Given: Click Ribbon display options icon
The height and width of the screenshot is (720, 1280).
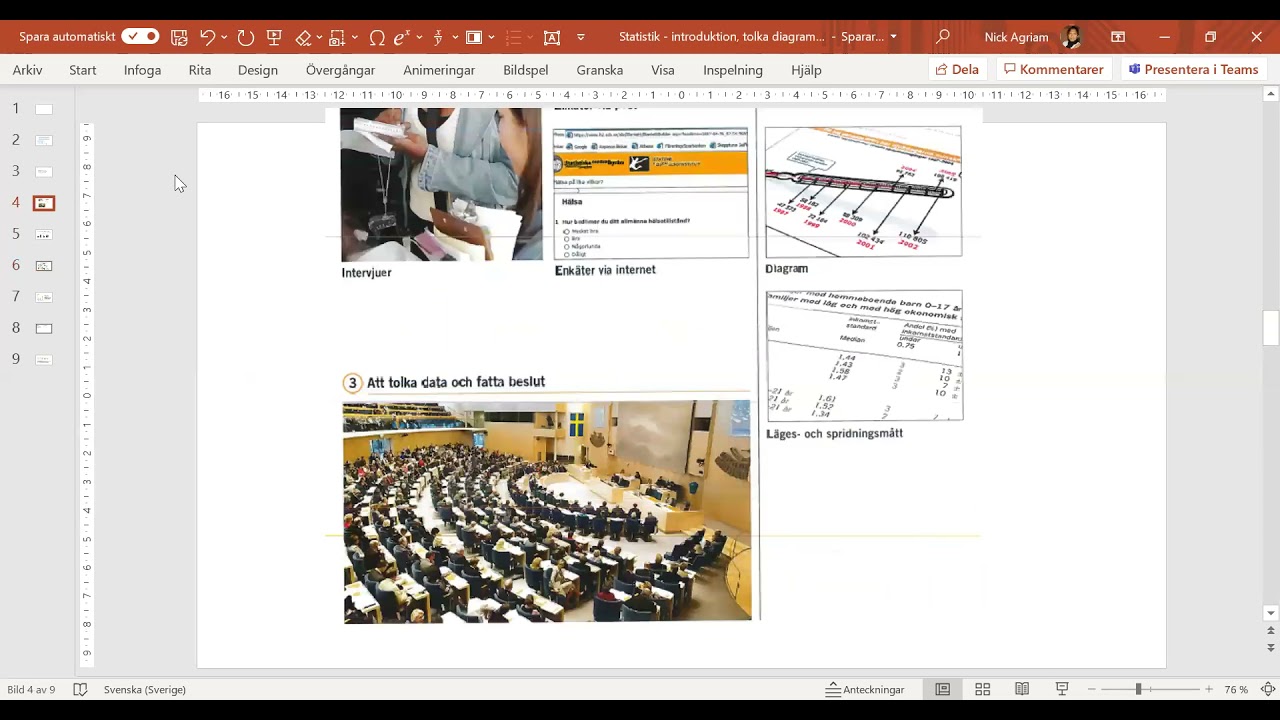Looking at the screenshot, I should click(1118, 37).
